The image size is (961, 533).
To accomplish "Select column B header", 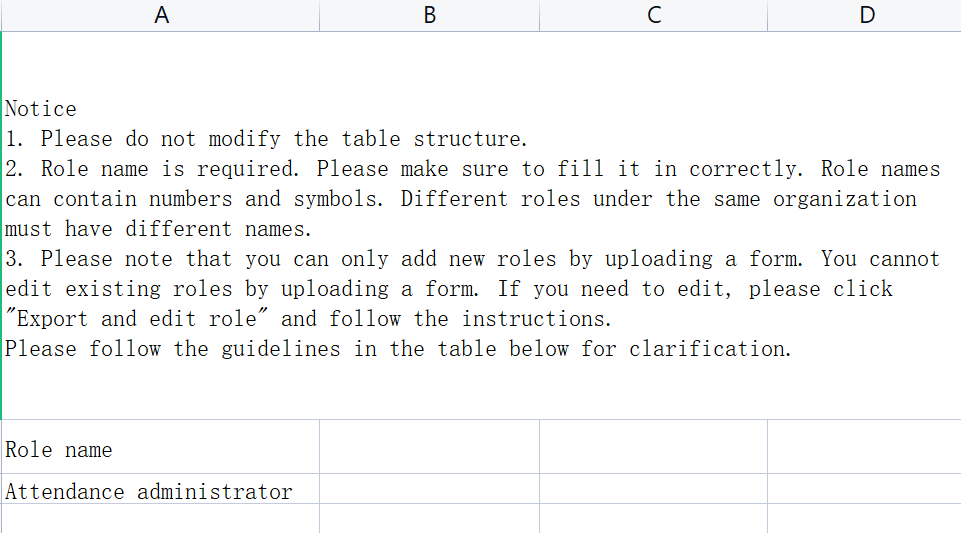I will pyautogui.click(x=429, y=15).
